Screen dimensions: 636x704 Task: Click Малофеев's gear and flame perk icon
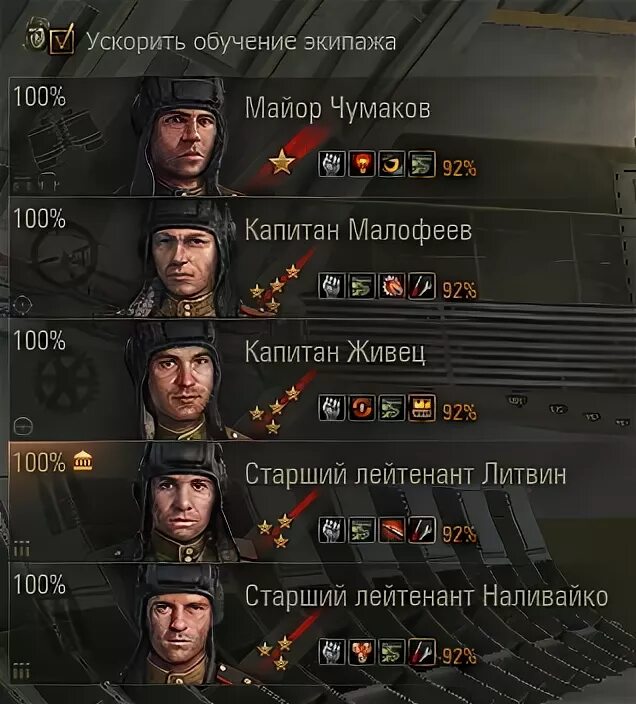392,286
